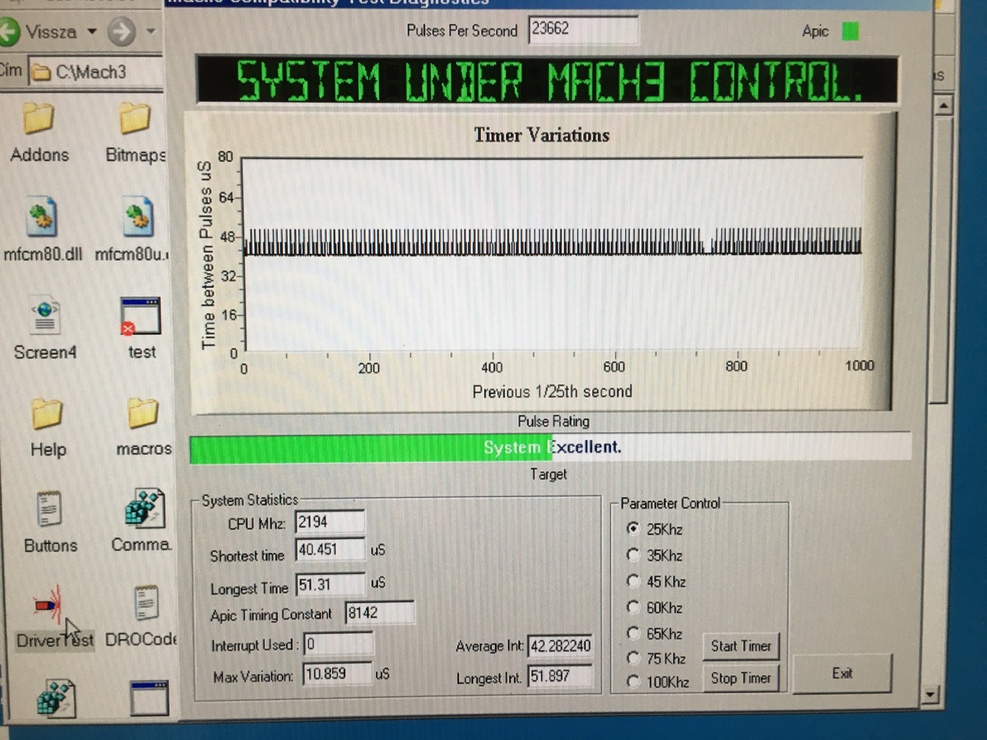
Task: Click the Pulses Per Second field
Action: click(x=583, y=30)
